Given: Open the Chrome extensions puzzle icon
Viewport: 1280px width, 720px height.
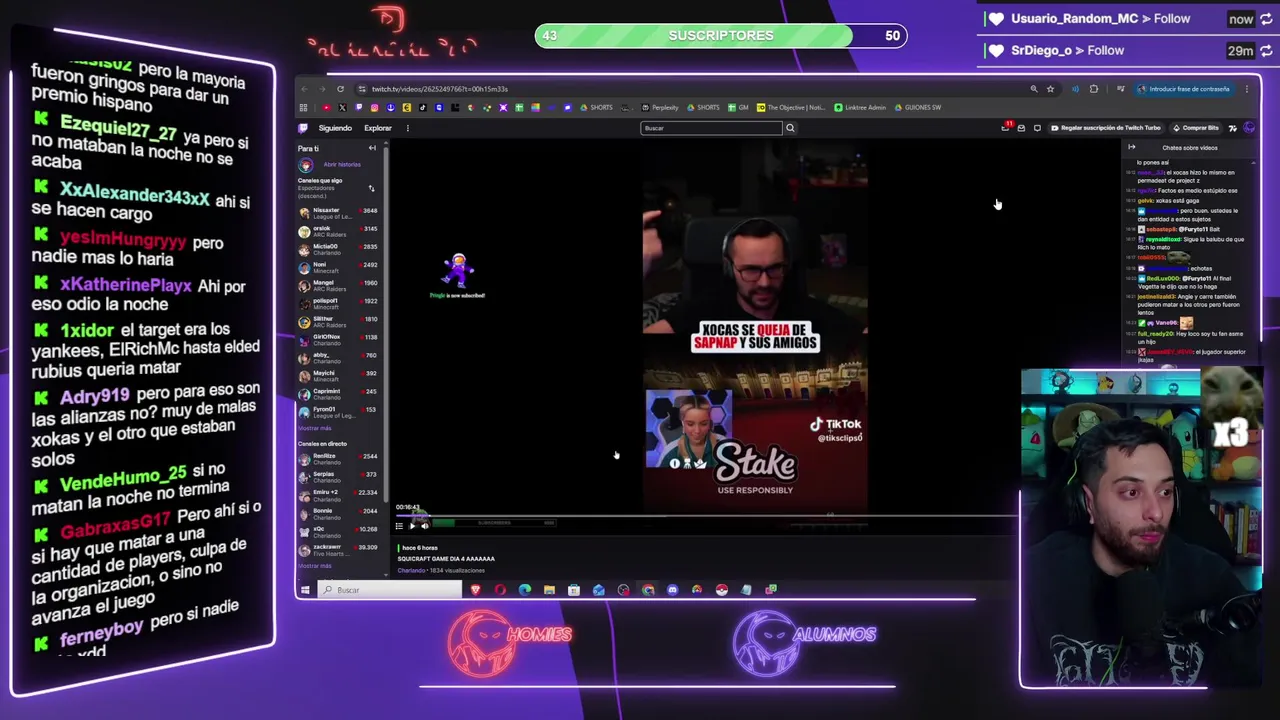Looking at the screenshot, I should pos(1094,89).
